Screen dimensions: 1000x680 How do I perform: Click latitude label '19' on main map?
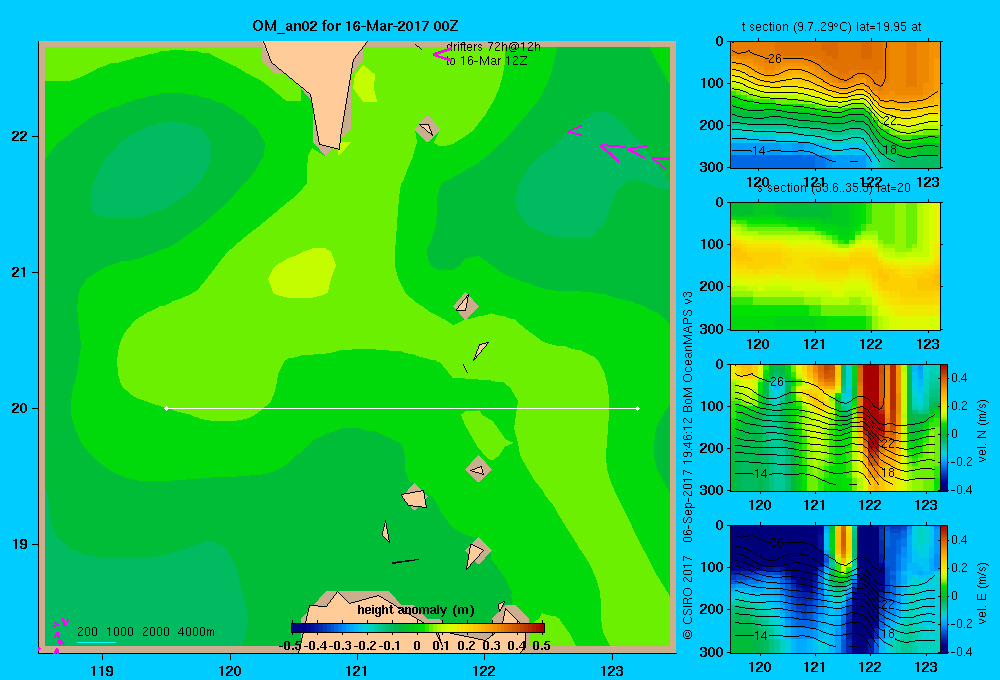[x=20, y=544]
